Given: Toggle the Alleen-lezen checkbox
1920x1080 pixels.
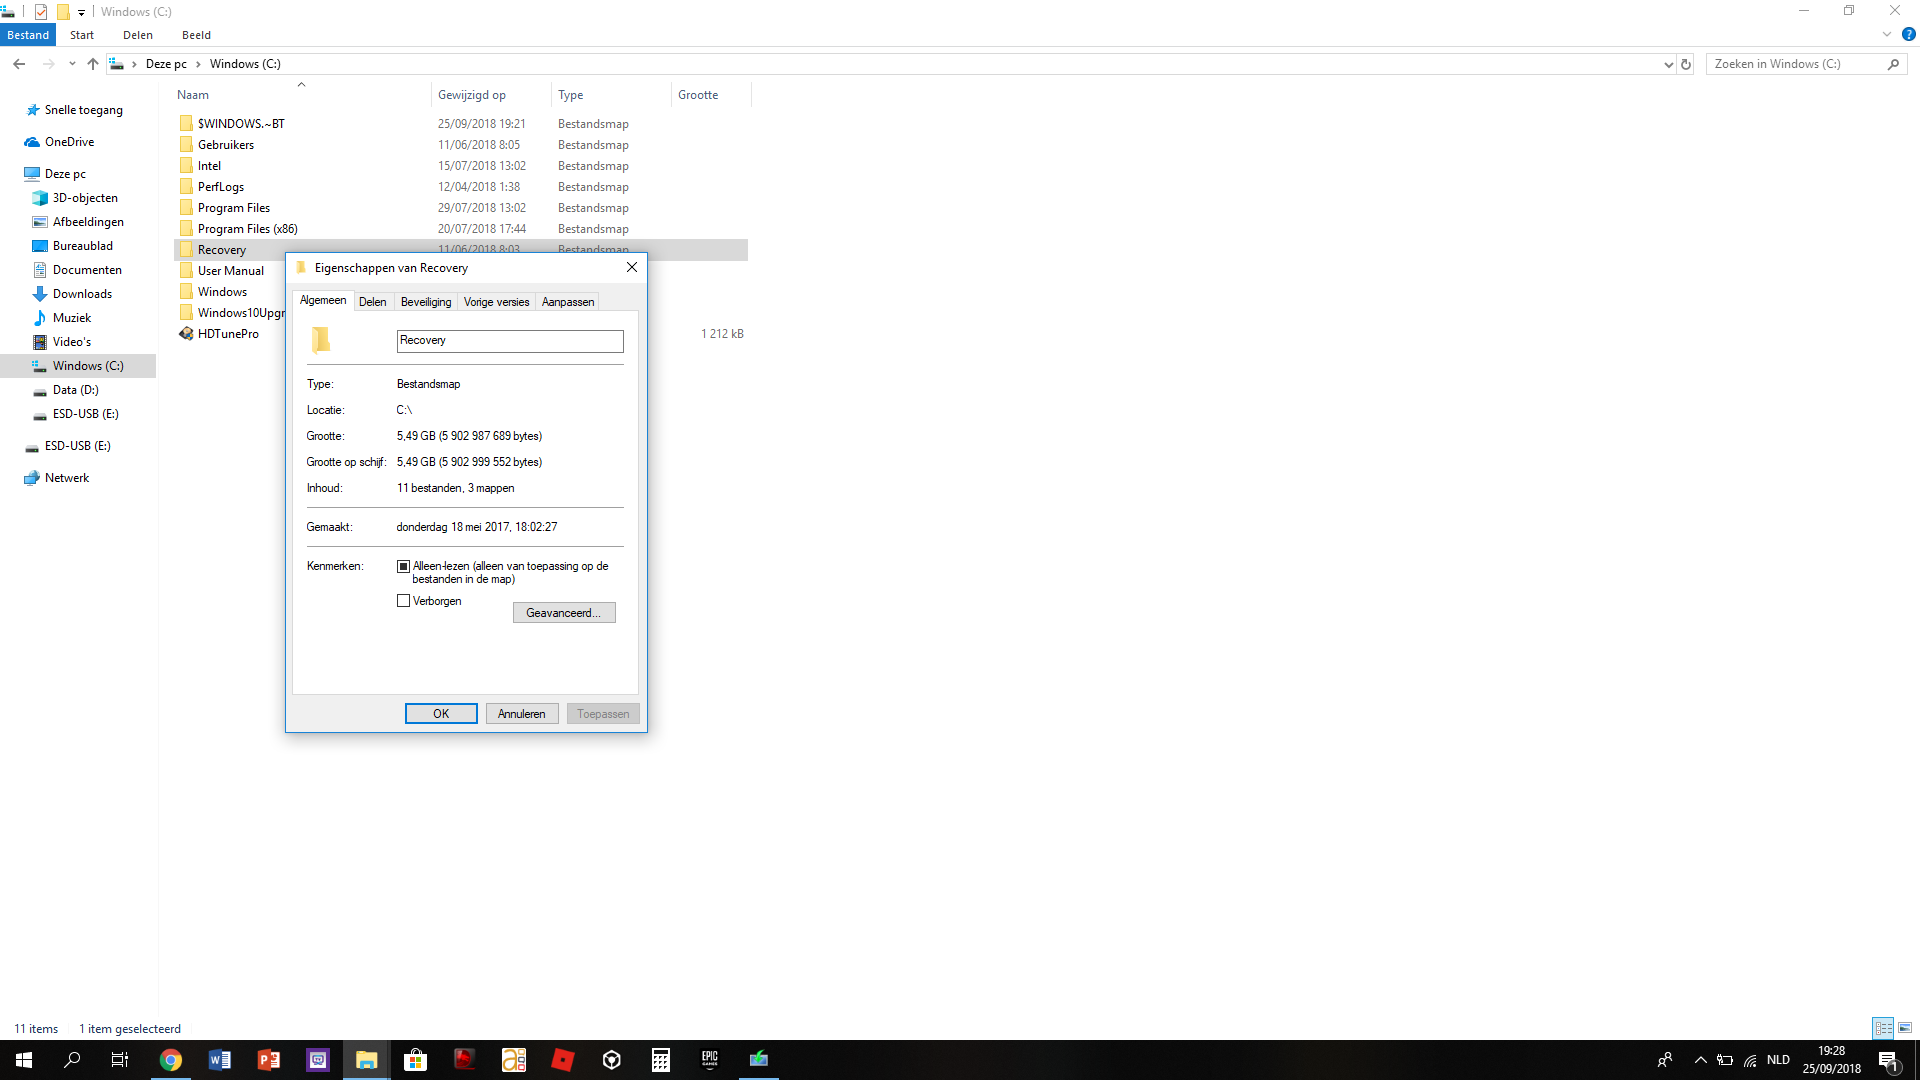Looking at the screenshot, I should coord(404,566).
